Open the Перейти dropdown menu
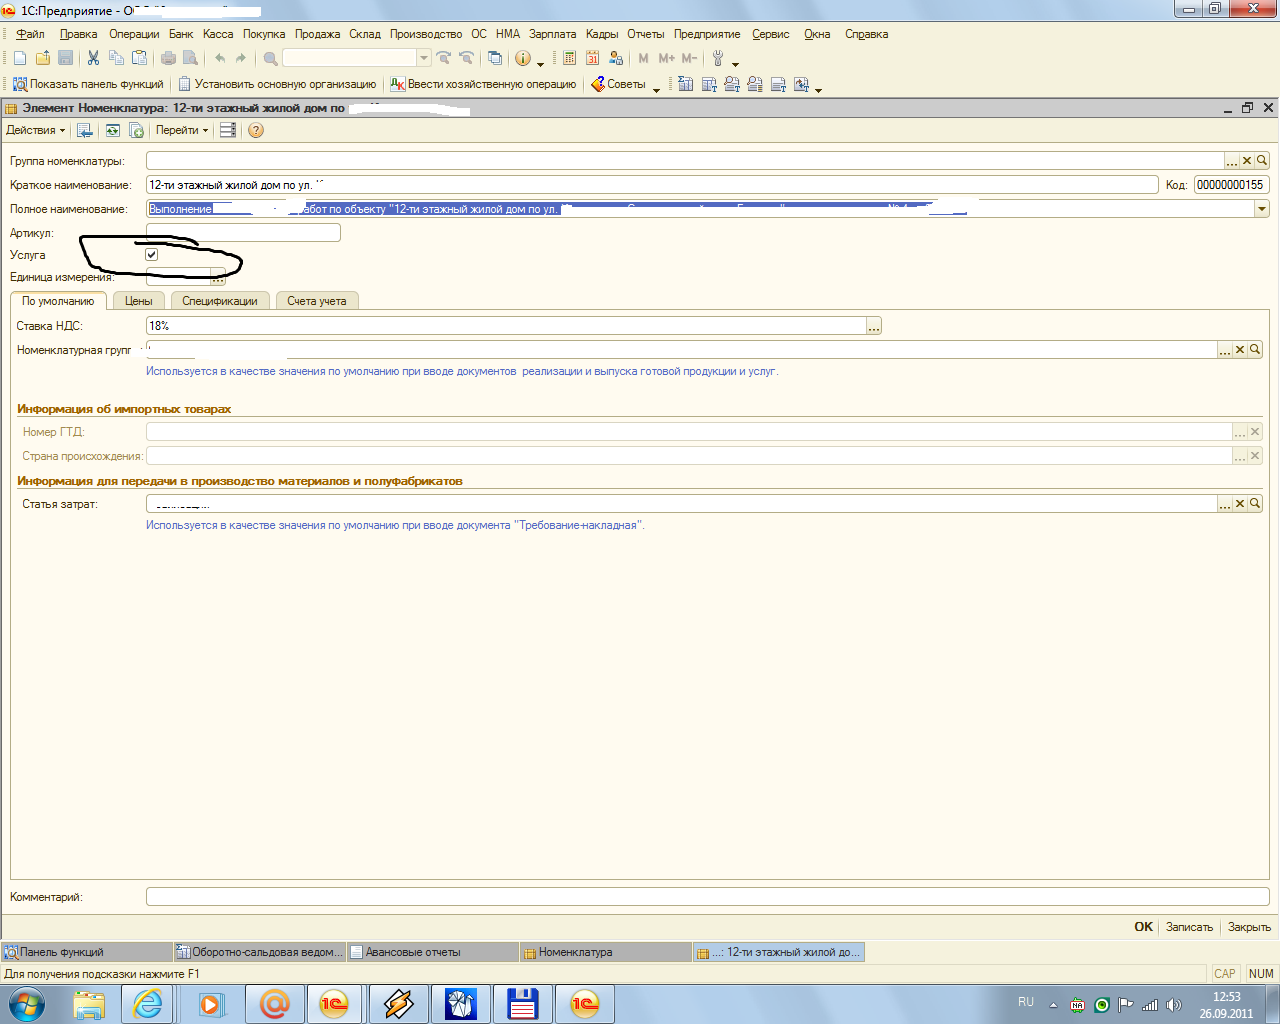Screen dimensions: 1280x1024 [182, 130]
